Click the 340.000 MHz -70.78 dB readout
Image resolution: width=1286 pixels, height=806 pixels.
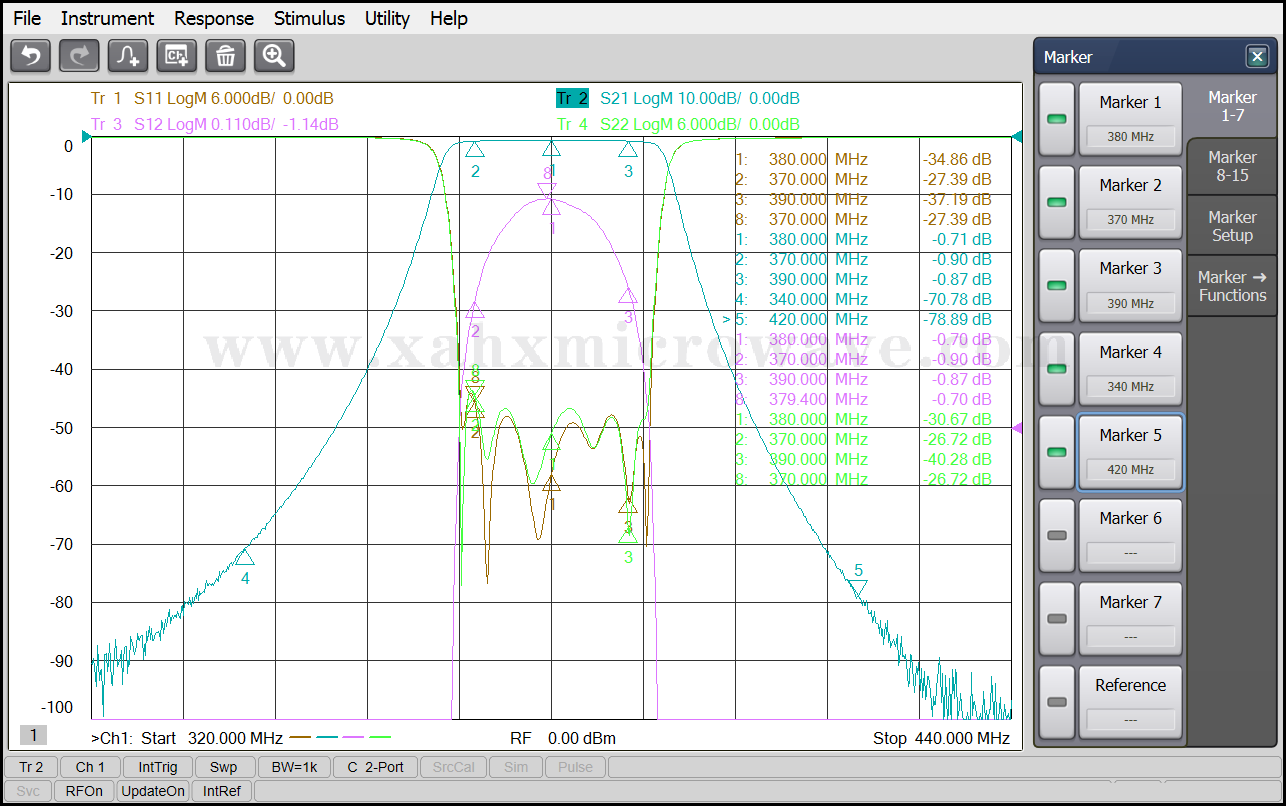(863, 299)
